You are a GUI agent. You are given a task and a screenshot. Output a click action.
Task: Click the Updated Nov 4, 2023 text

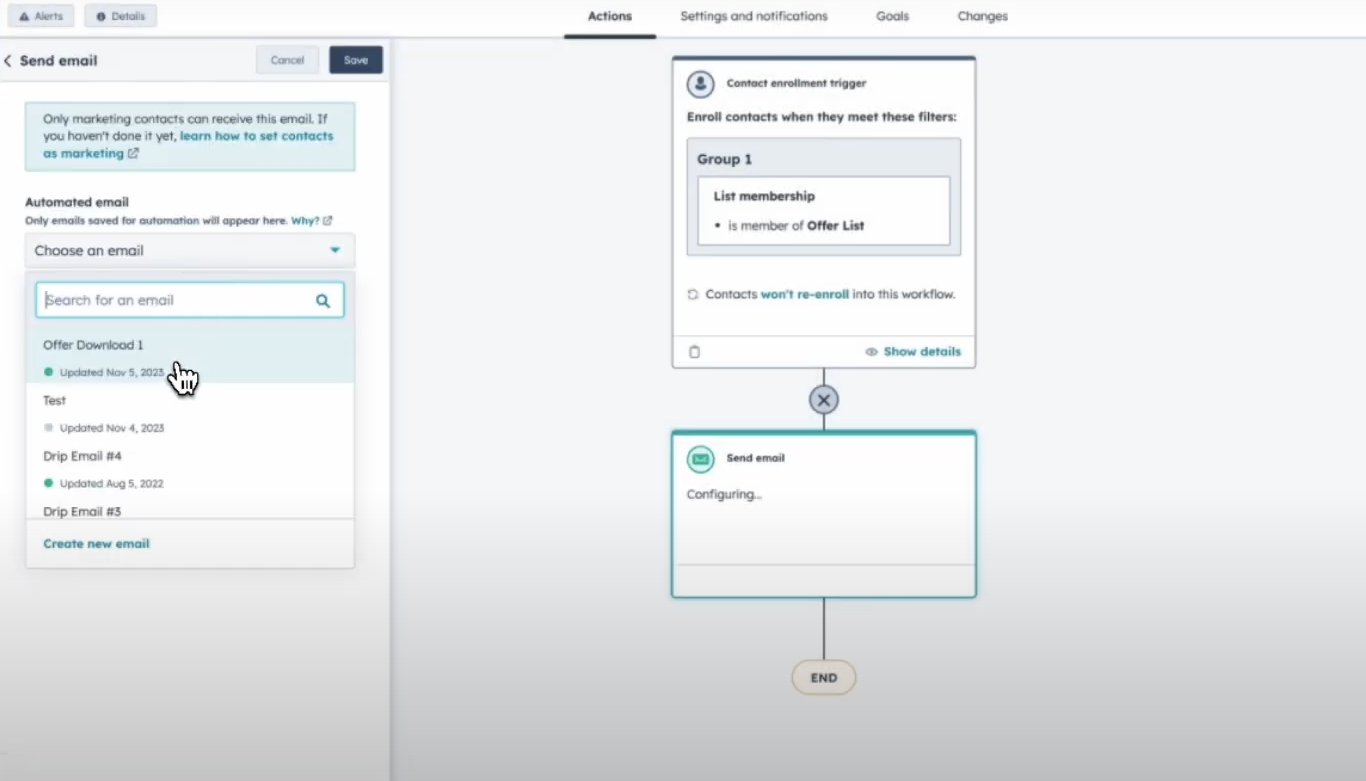tap(111, 428)
